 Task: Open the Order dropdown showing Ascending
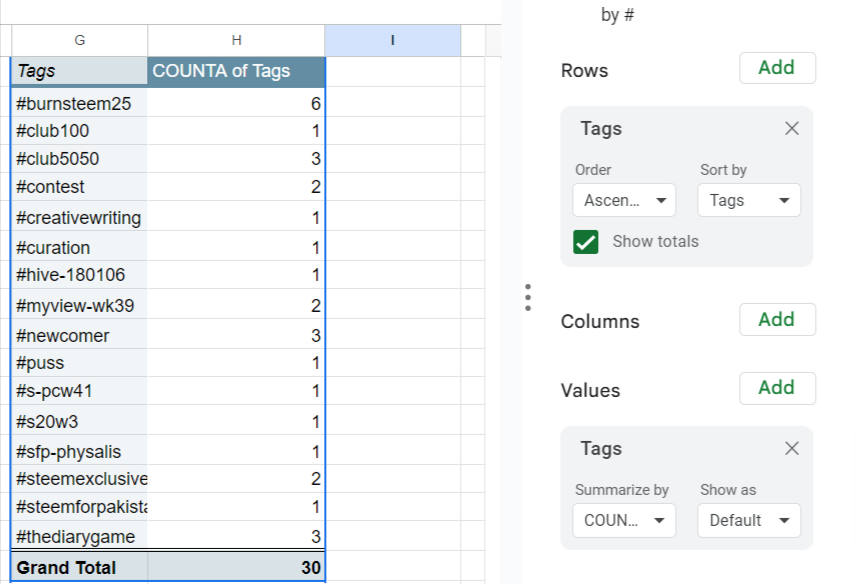pos(624,200)
